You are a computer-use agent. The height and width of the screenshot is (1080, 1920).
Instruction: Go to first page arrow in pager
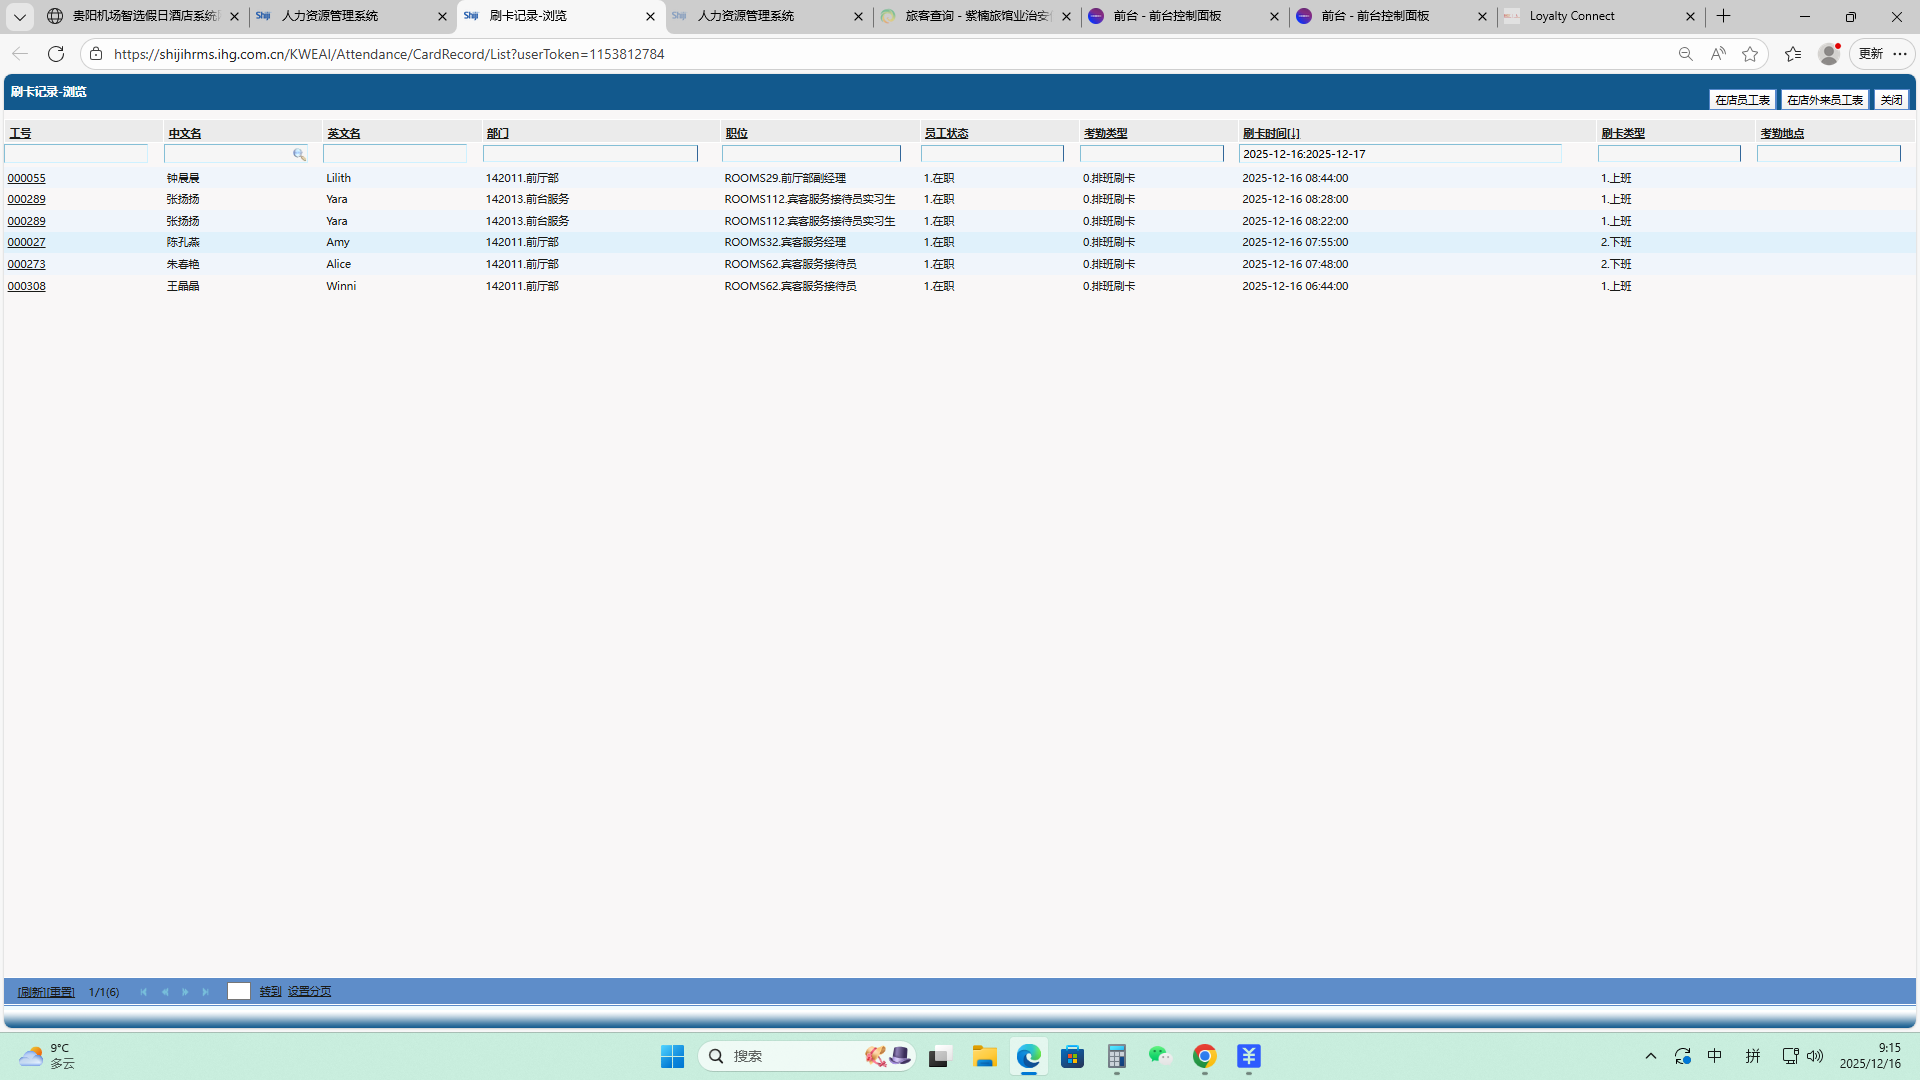click(x=143, y=992)
